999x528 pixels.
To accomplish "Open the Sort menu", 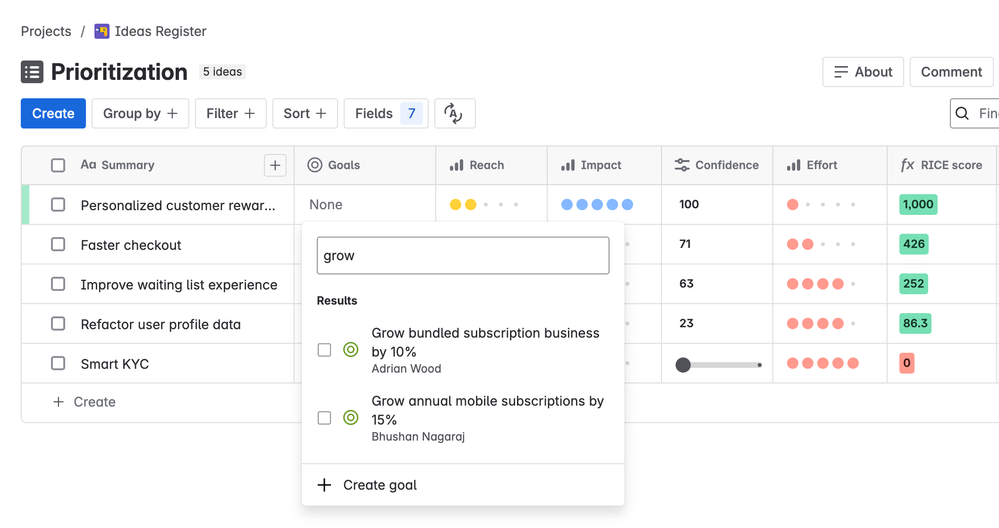I will point(305,113).
